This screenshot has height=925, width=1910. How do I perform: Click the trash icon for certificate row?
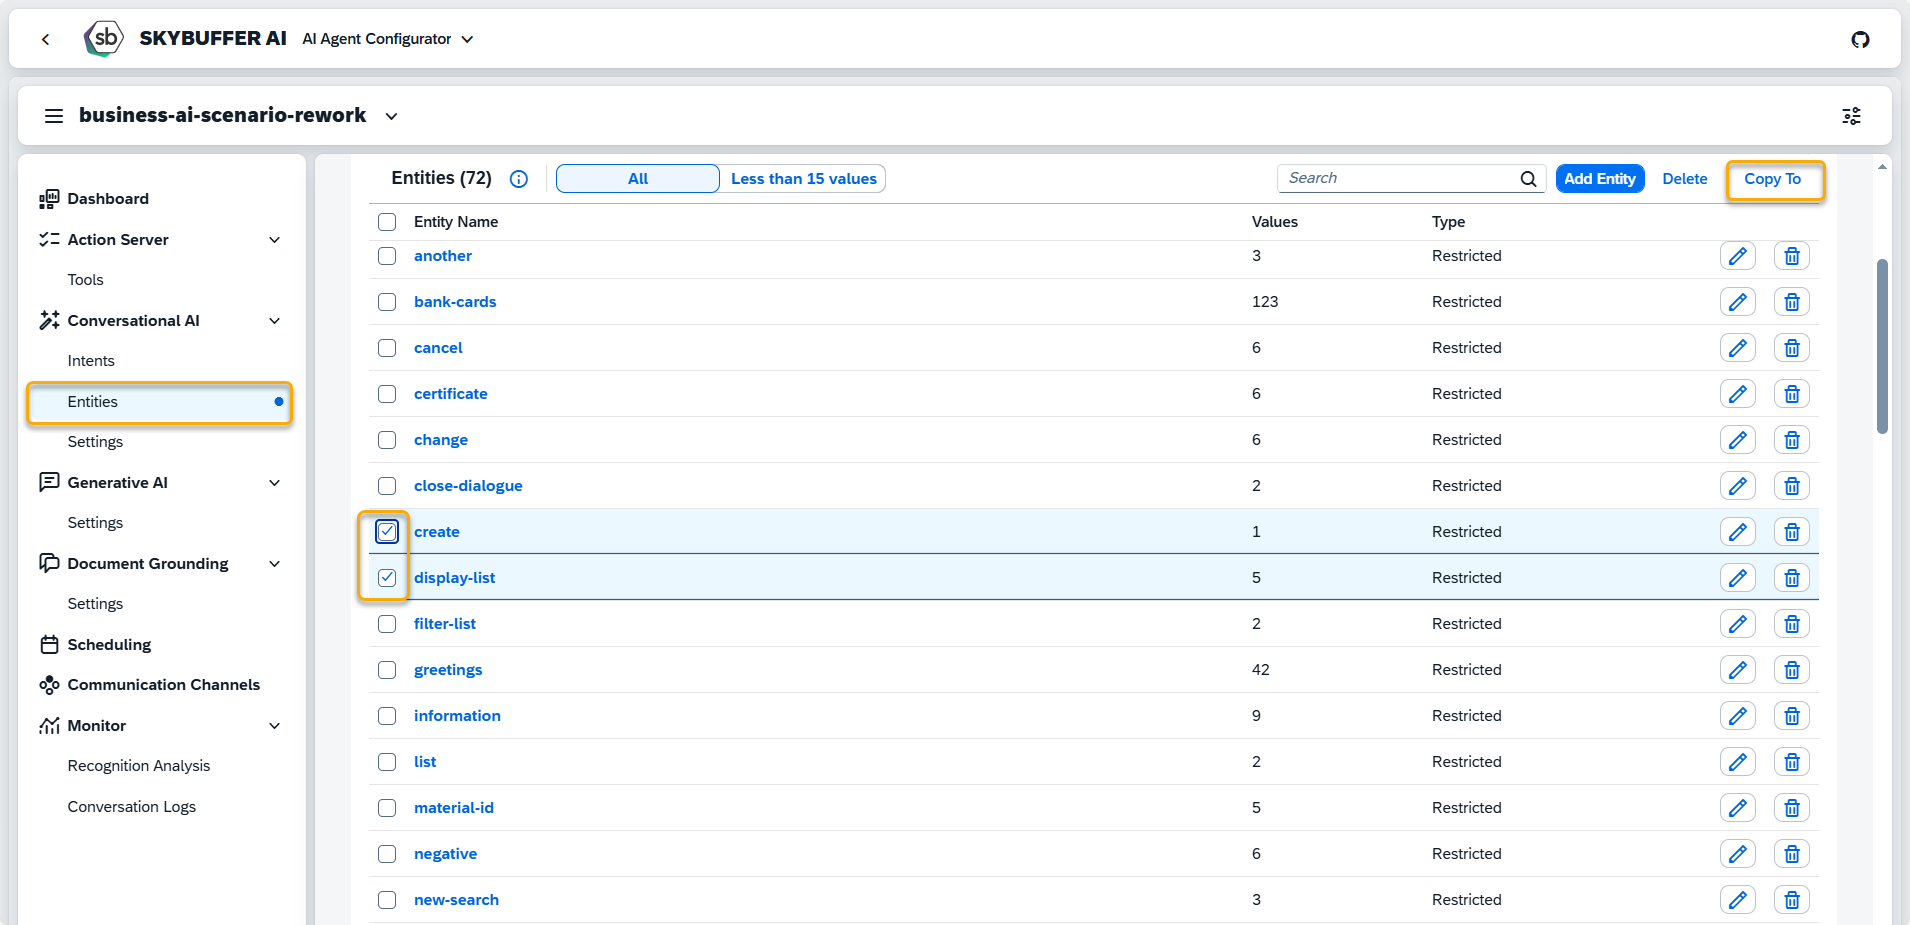[x=1791, y=394]
